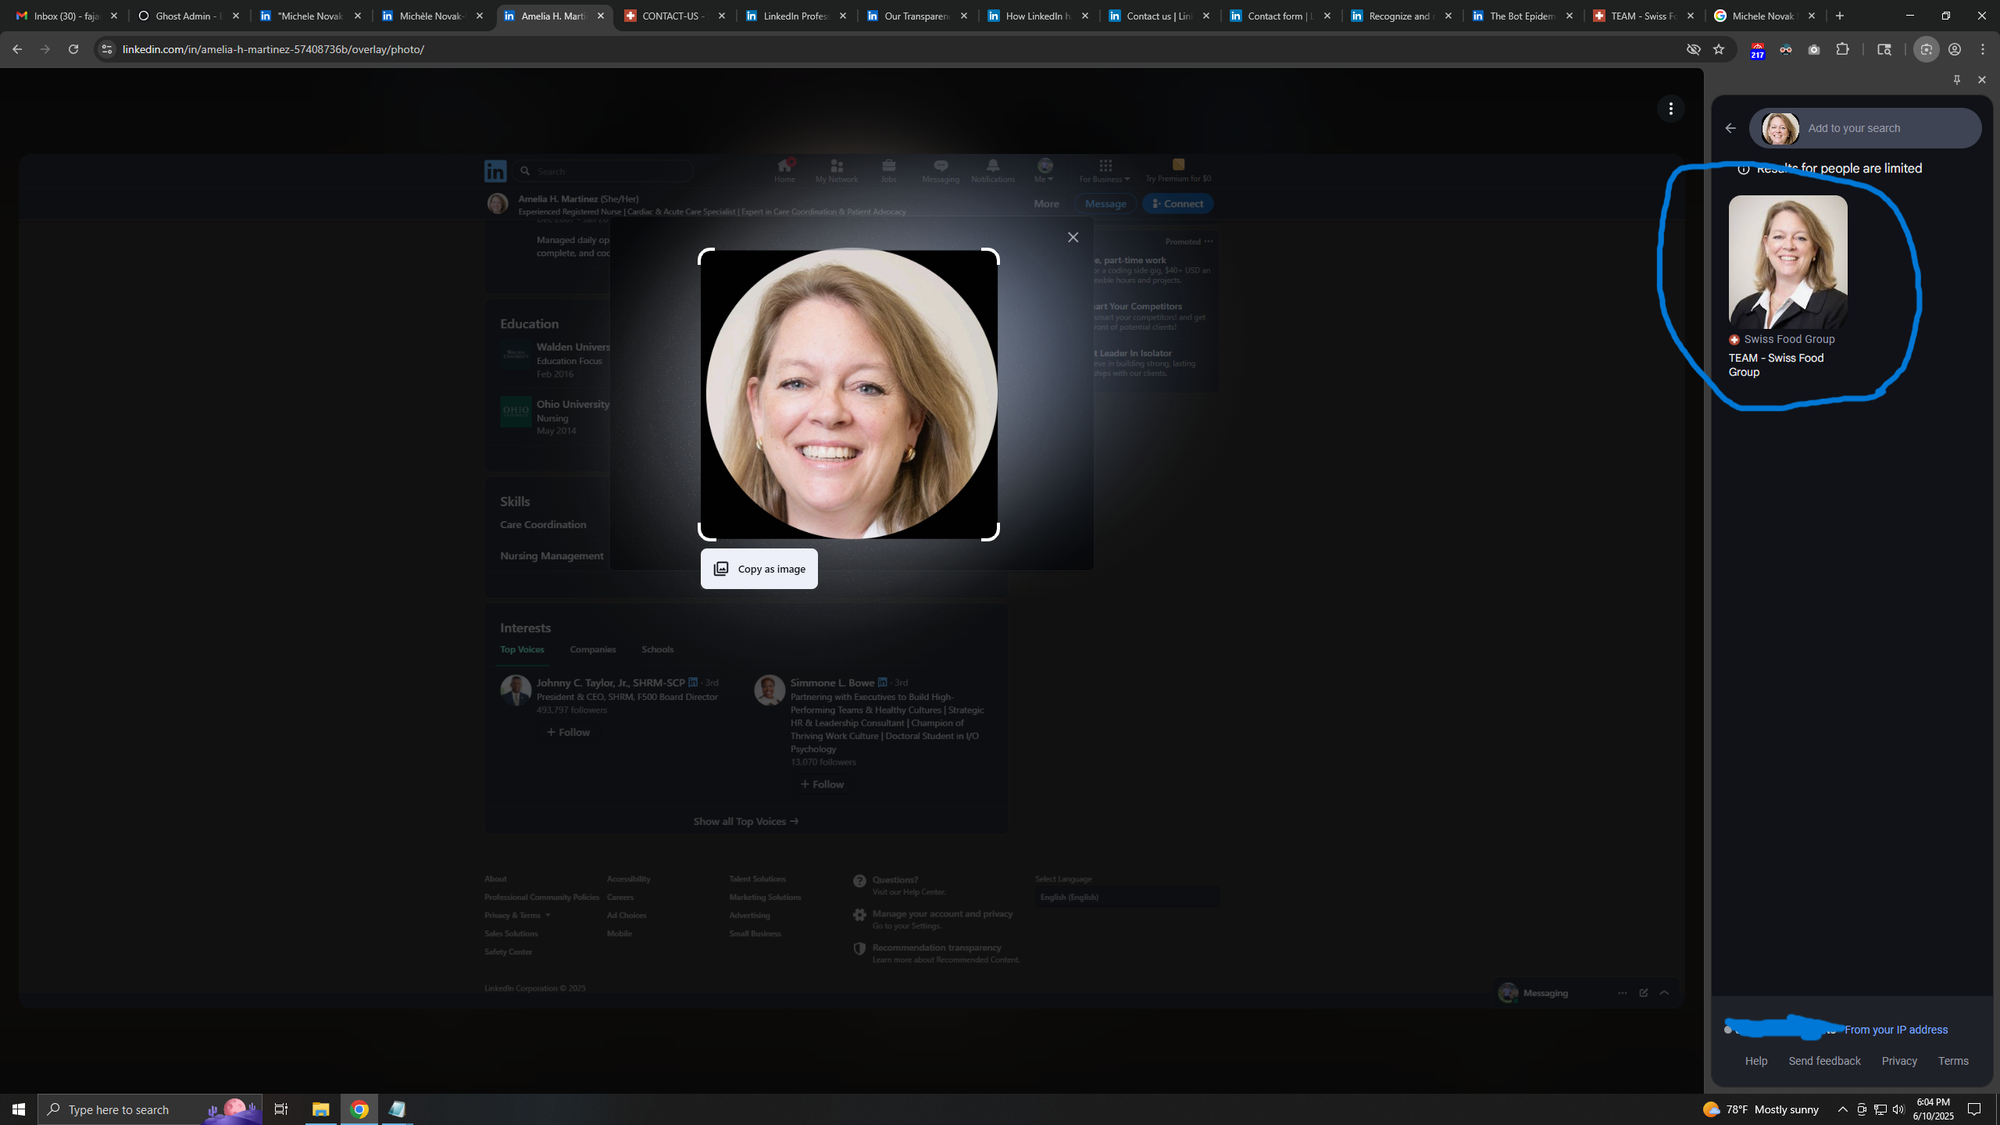Open the volume control in system tray
The image size is (2000, 1125).
pyautogui.click(x=1898, y=1110)
